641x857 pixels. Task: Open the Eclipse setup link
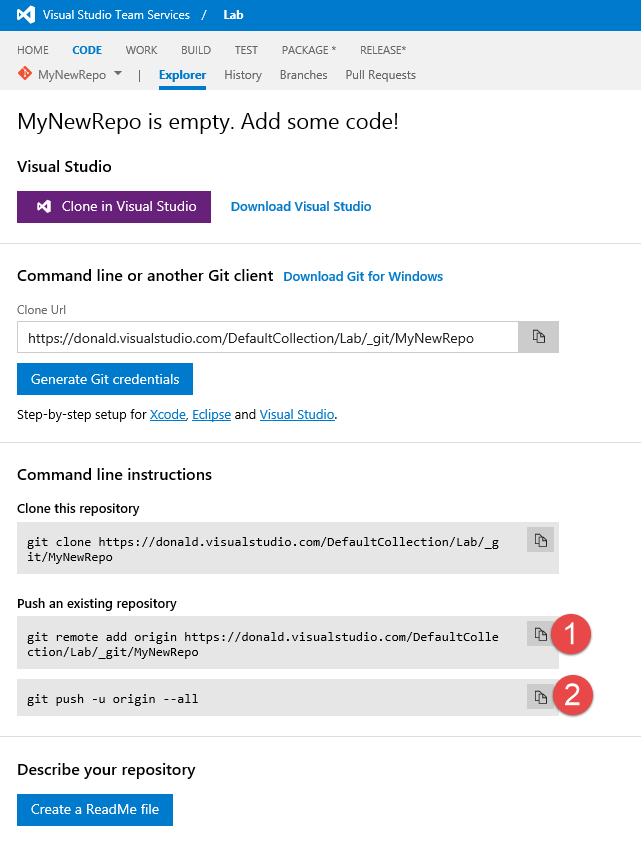[211, 415]
